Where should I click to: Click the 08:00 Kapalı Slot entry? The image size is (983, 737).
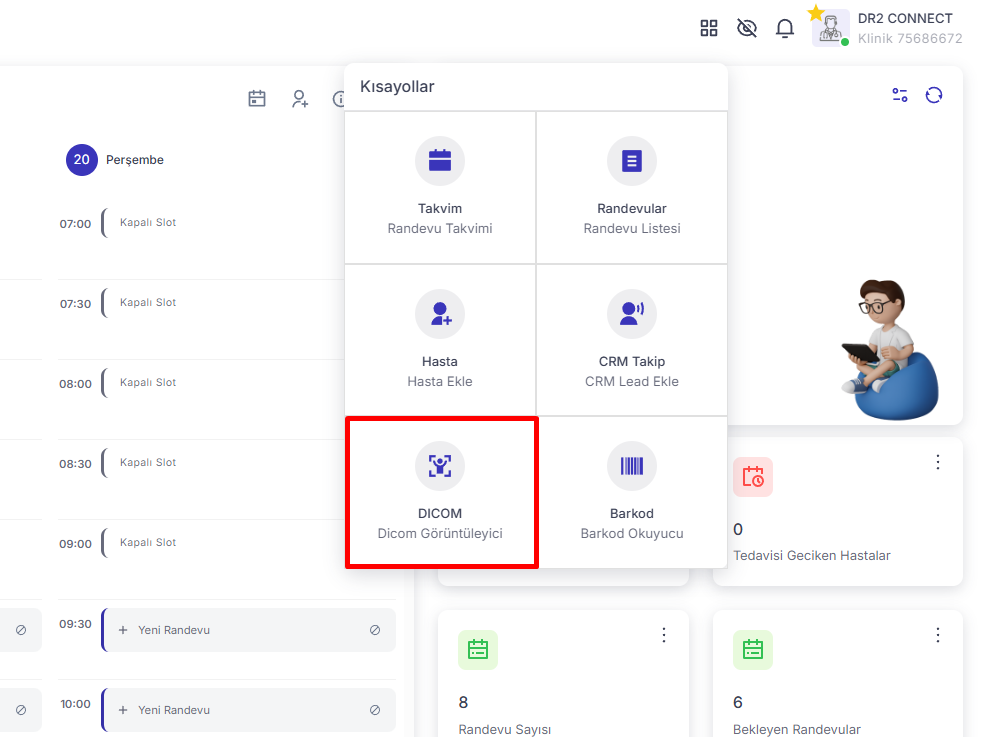148,382
